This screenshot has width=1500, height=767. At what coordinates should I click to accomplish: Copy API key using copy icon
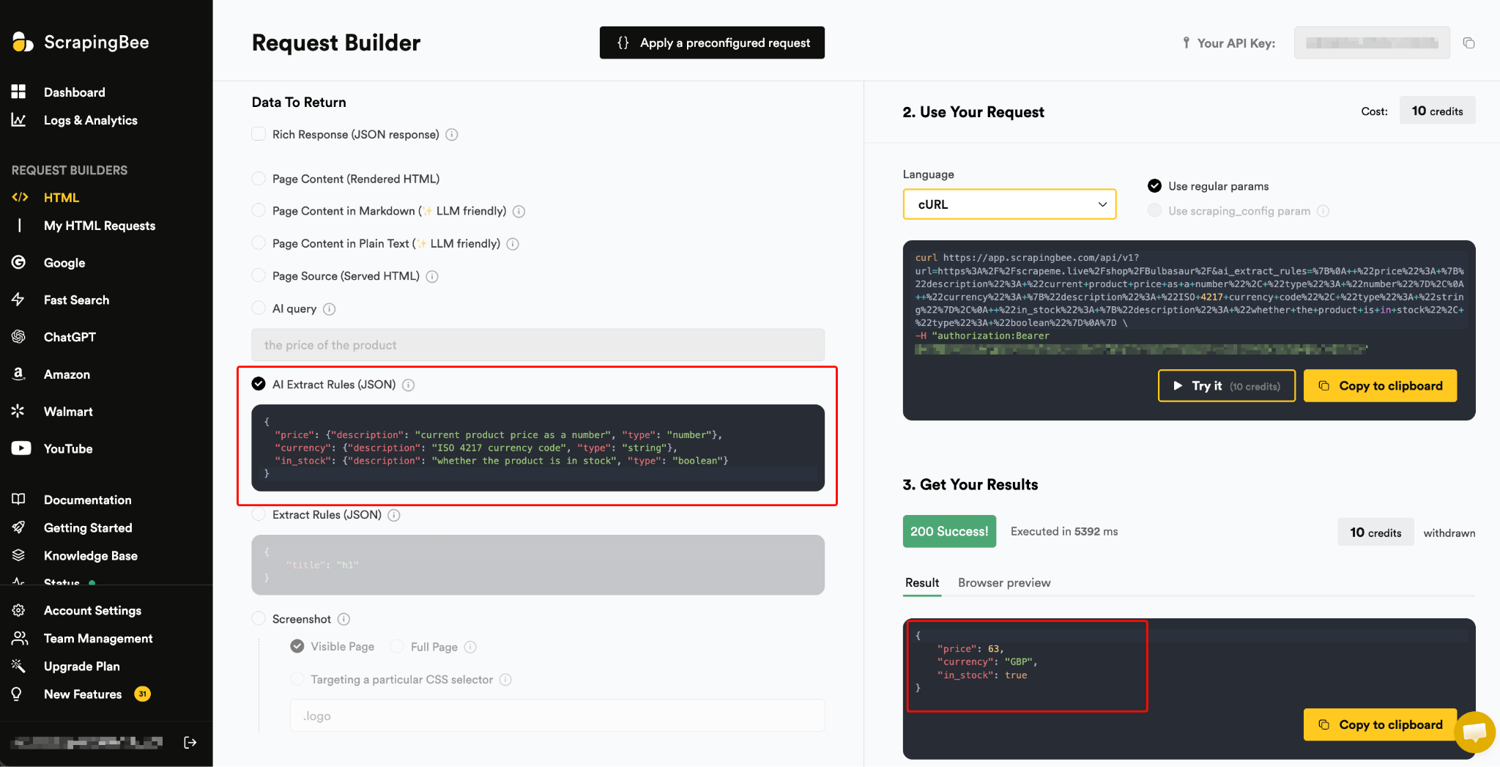pyautogui.click(x=1469, y=43)
